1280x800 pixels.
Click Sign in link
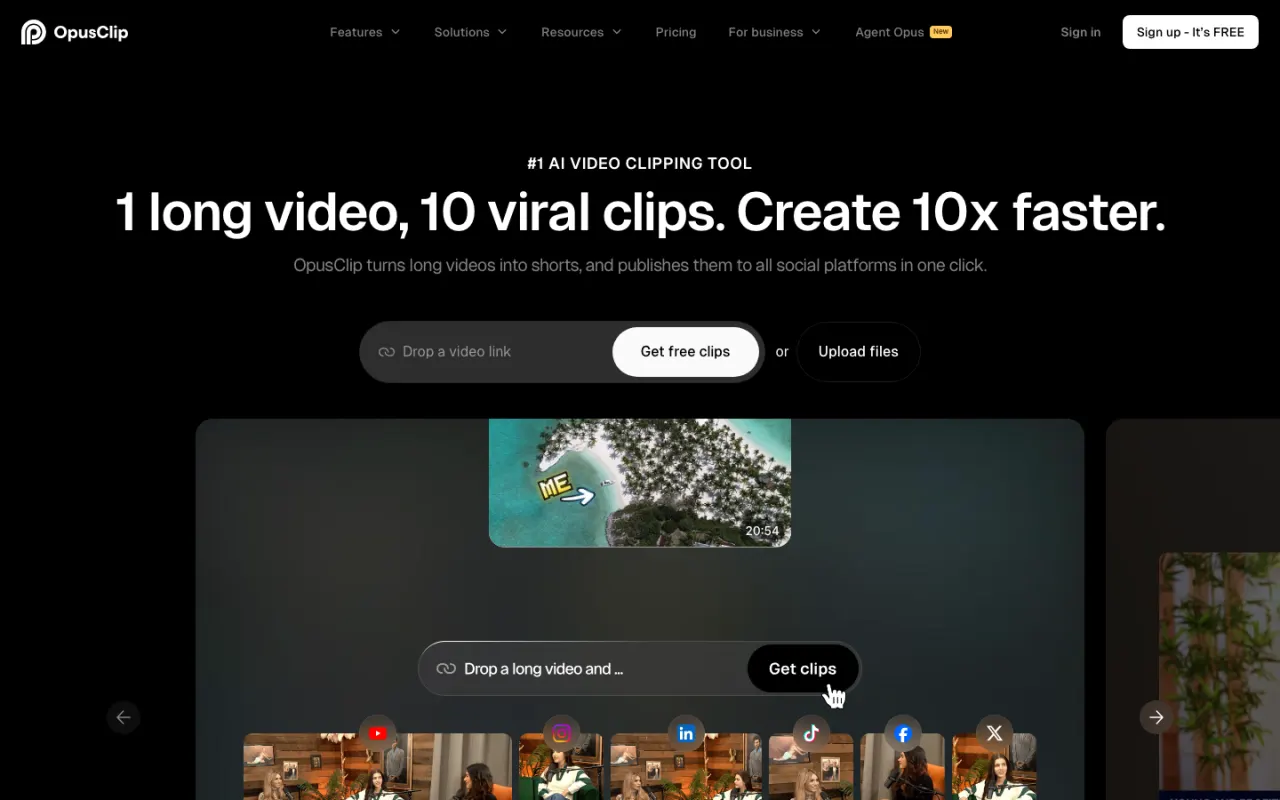pos(1080,32)
